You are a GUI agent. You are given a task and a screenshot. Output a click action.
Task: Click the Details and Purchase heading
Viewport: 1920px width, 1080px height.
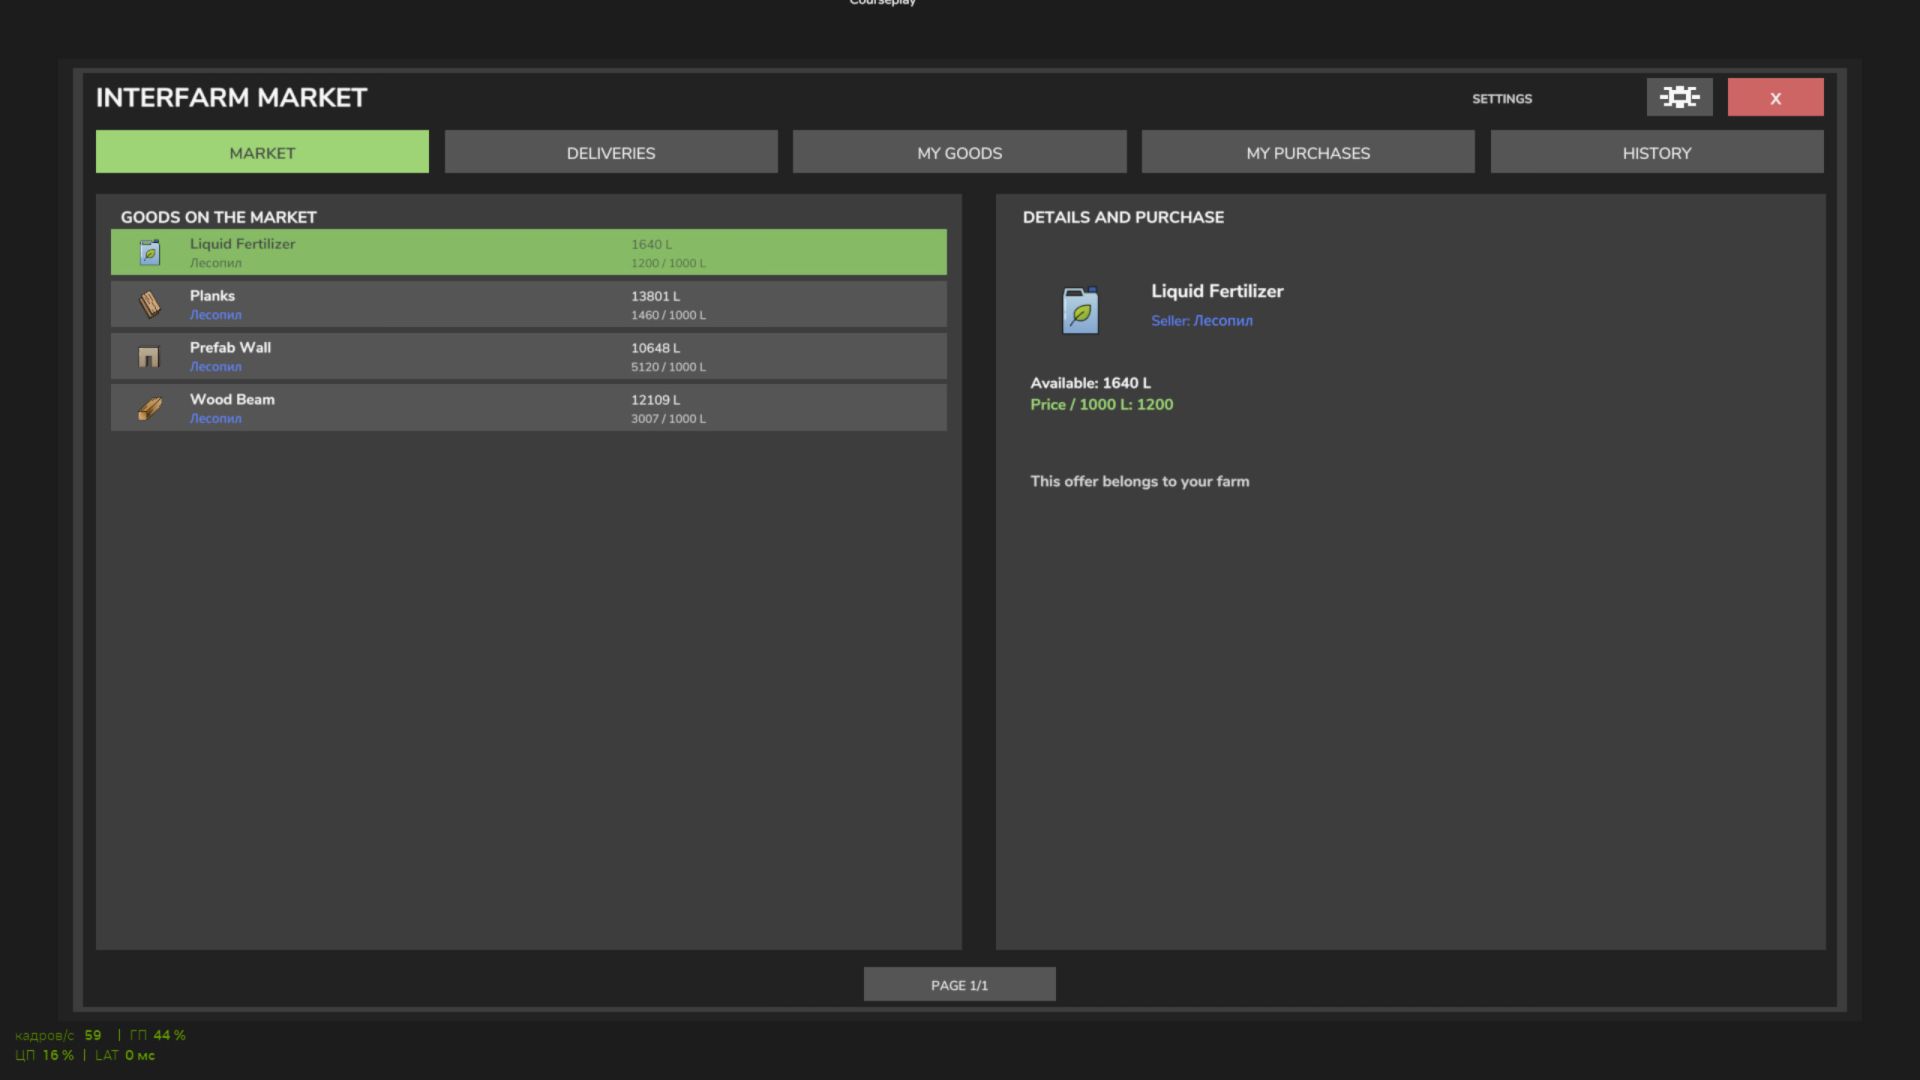(1123, 217)
